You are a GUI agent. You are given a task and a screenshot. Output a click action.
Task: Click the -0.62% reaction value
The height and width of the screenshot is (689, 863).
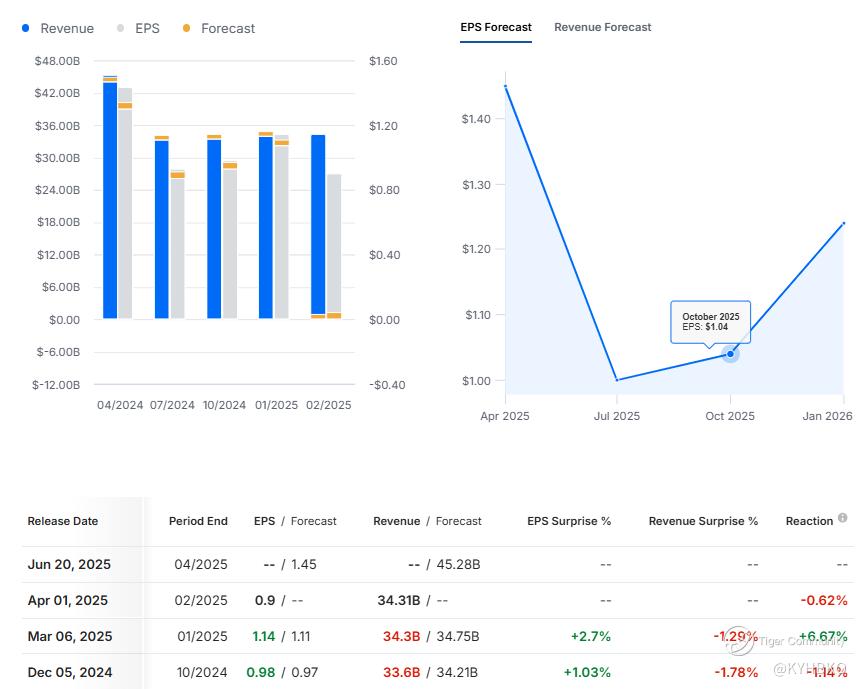824,600
